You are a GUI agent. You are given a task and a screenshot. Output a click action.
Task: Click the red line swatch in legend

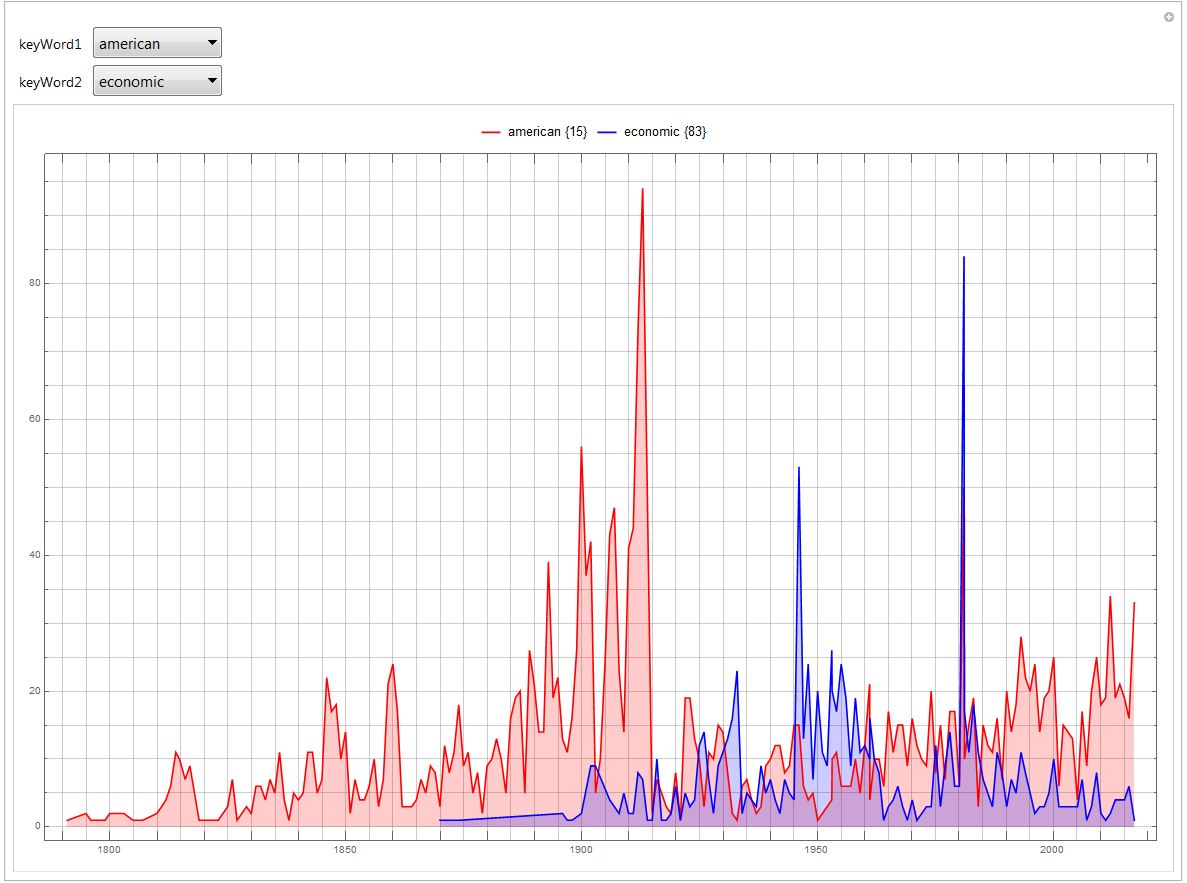coord(491,132)
